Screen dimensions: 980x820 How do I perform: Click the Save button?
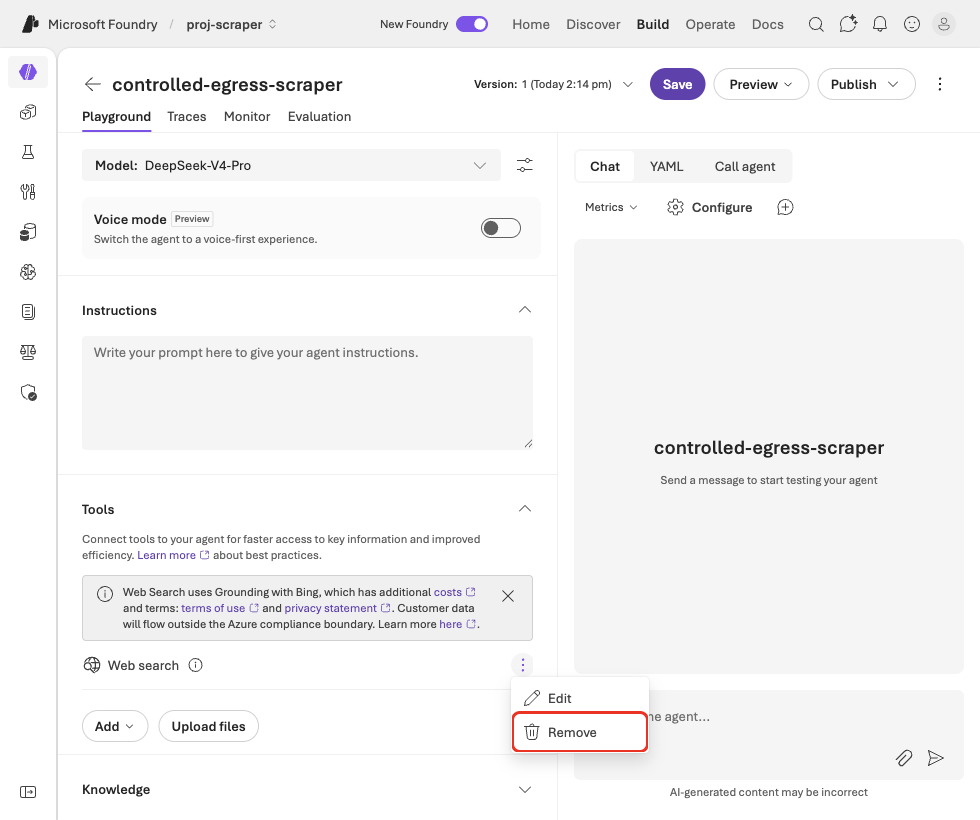(x=678, y=84)
